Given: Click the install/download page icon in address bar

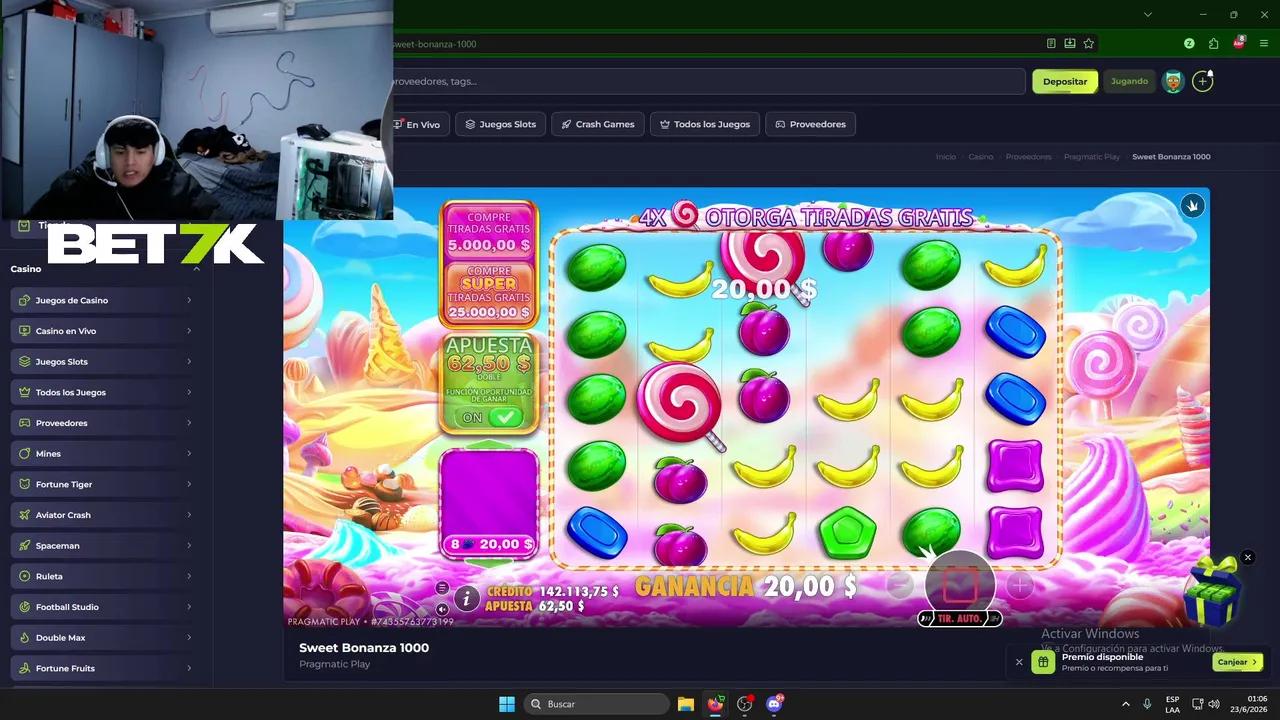Looking at the screenshot, I should point(1070,44).
